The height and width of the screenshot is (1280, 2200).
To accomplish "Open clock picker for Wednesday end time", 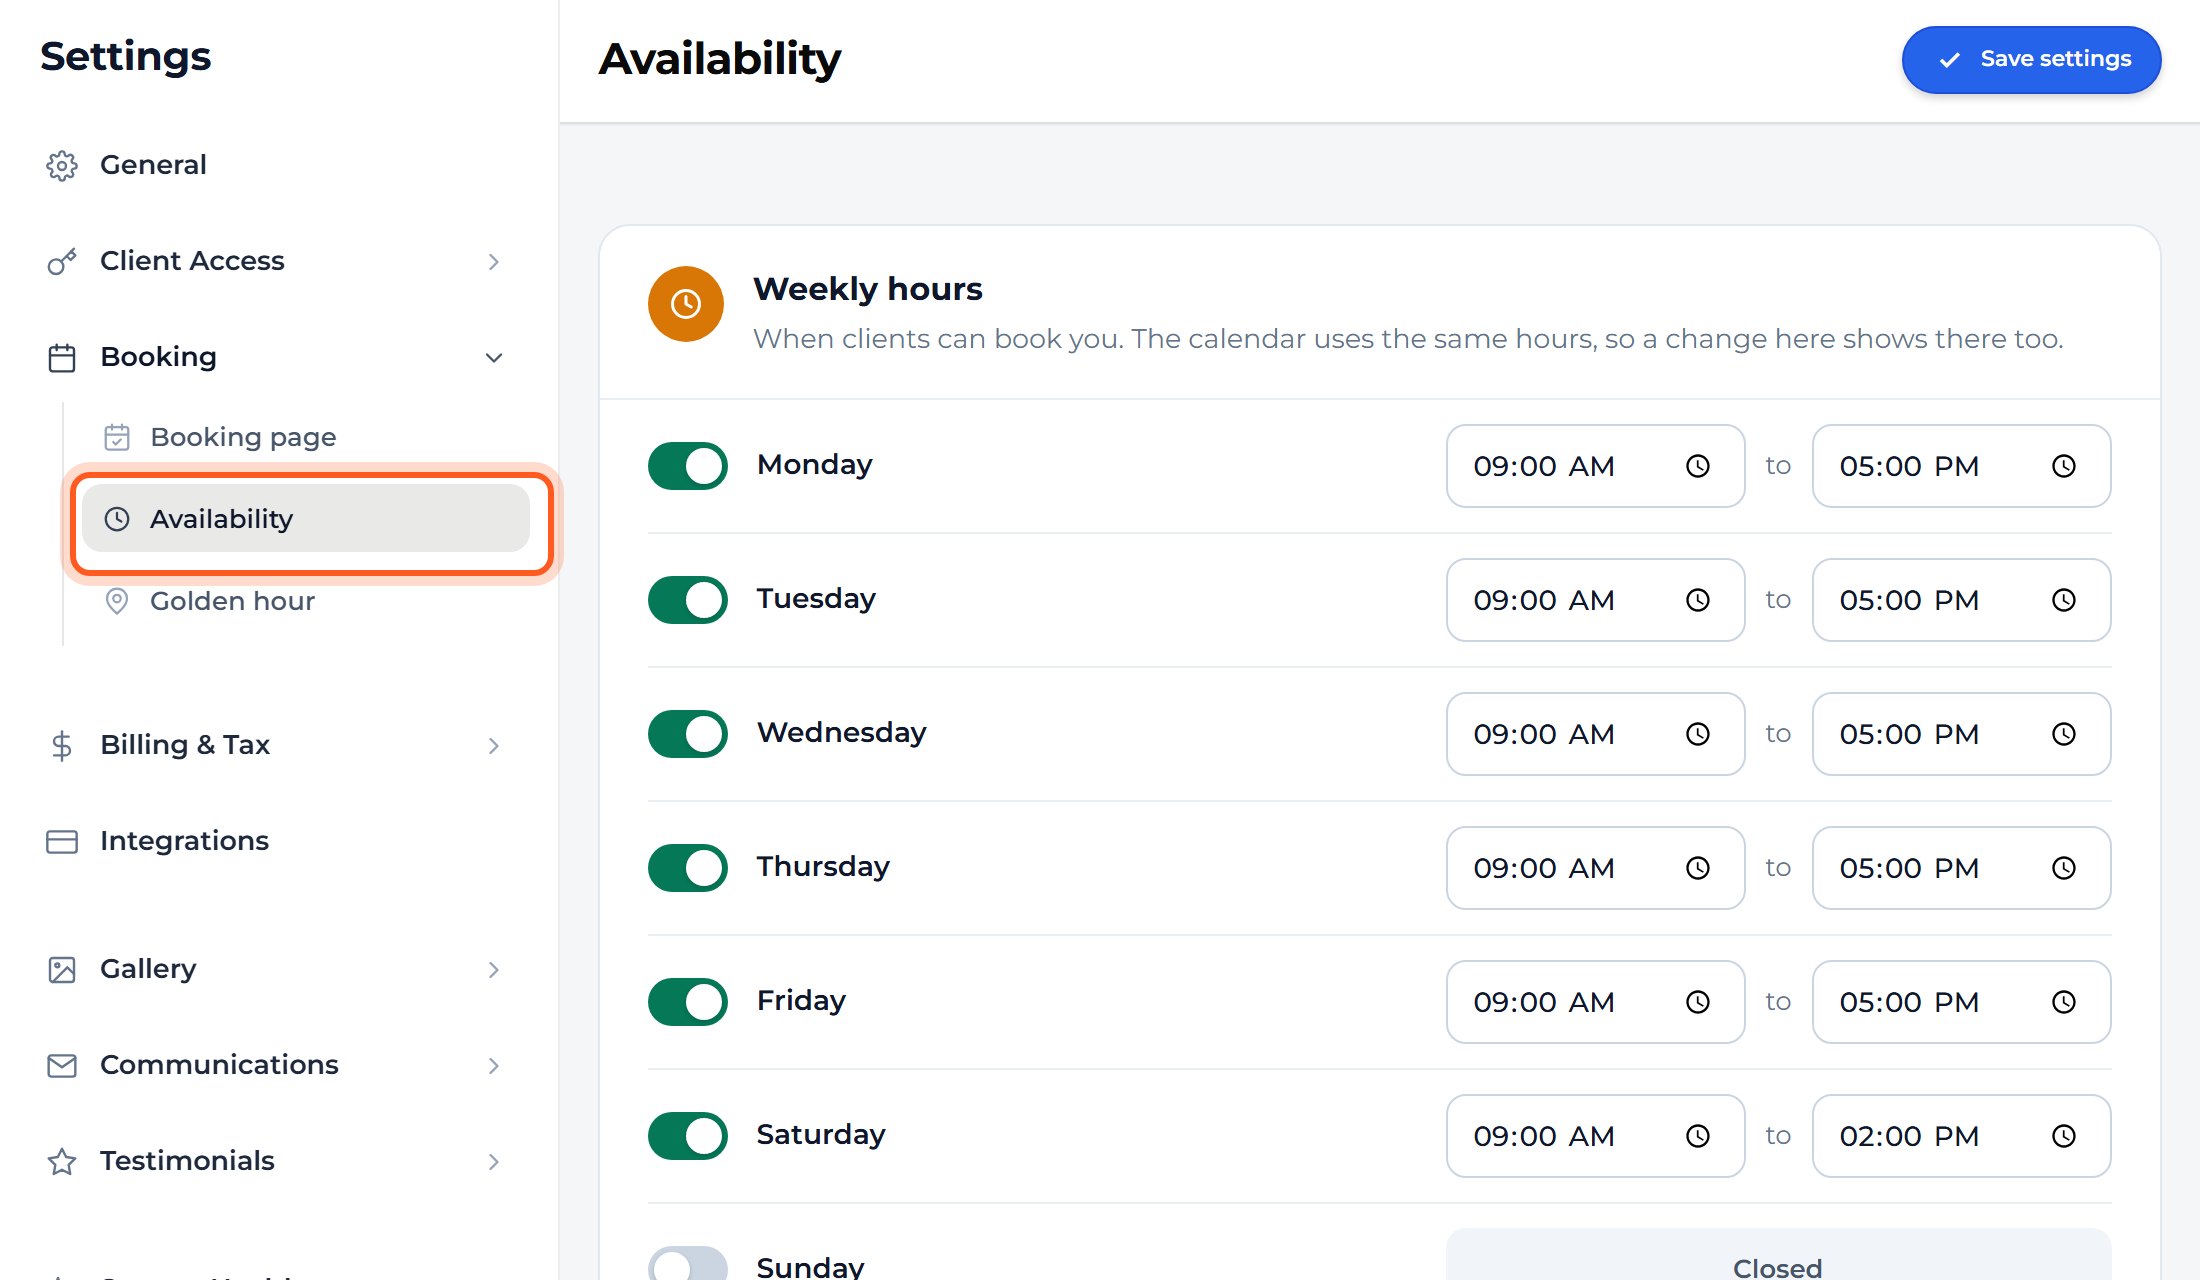I will tap(2064, 734).
